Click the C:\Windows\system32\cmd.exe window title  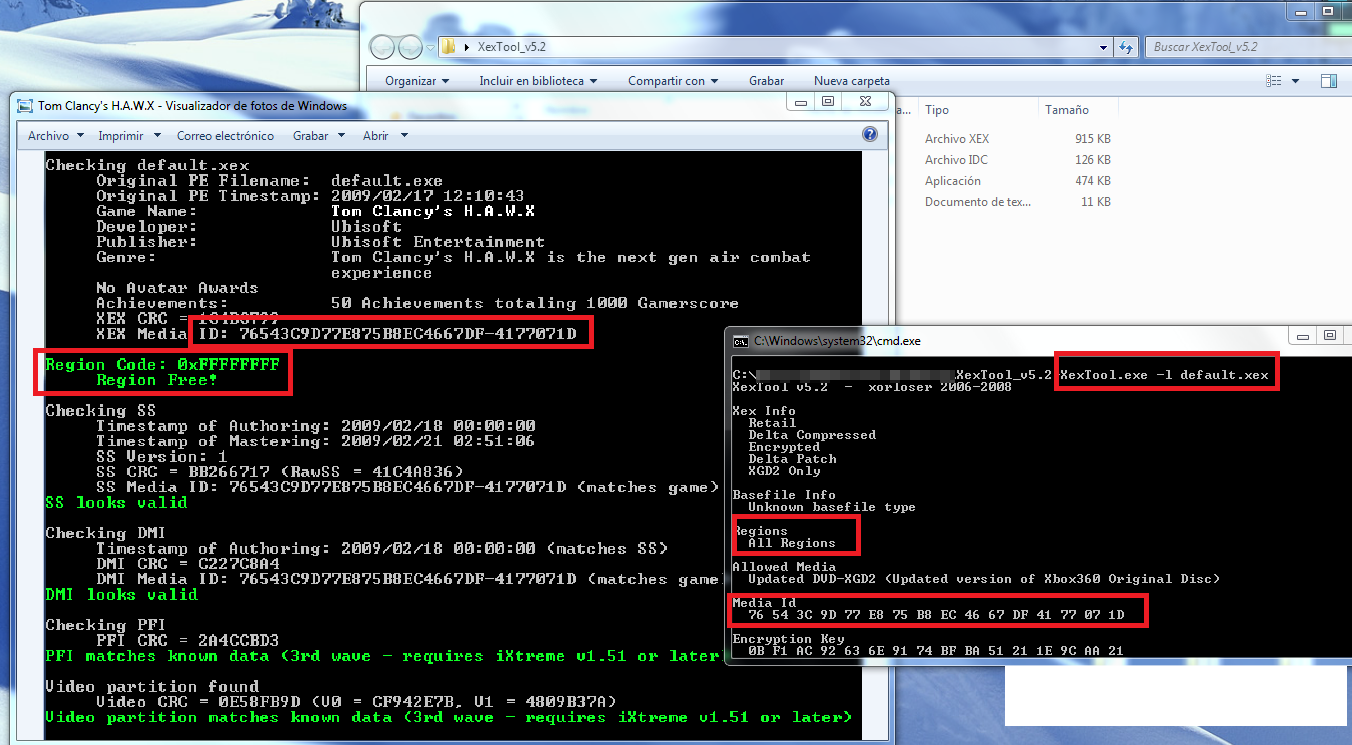tap(837, 341)
